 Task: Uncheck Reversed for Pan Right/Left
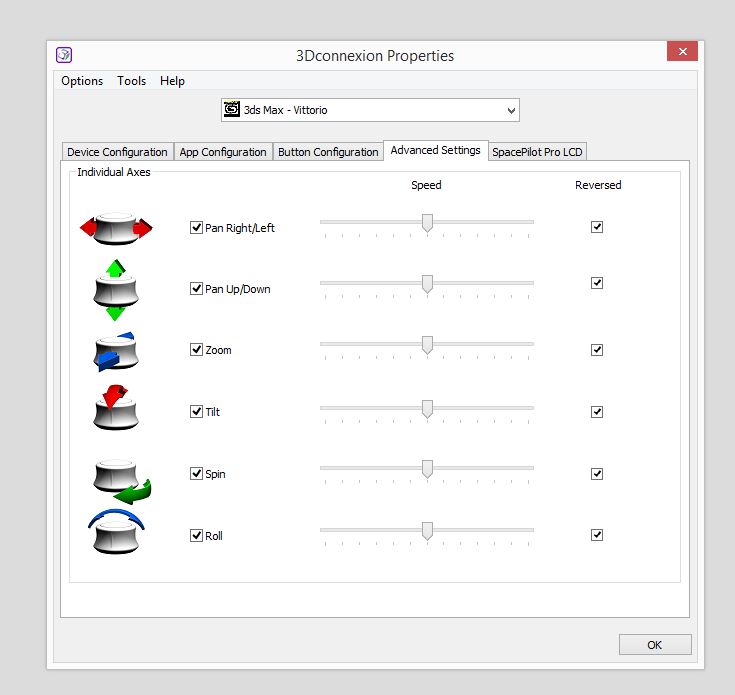pos(597,227)
